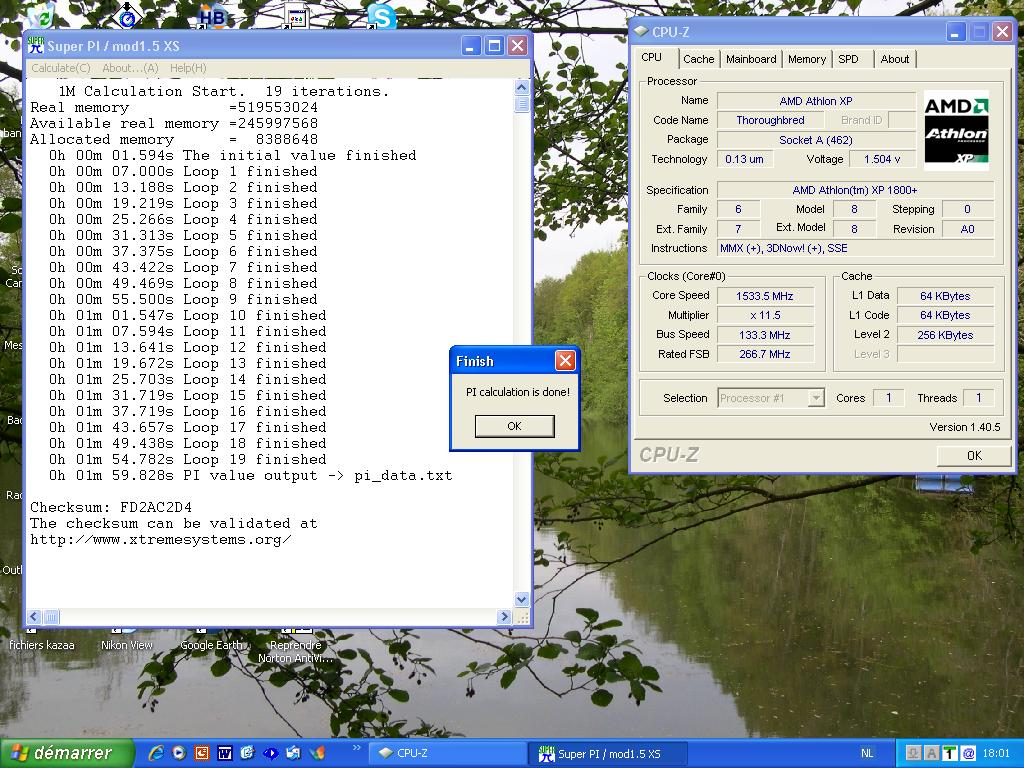Open the About...(A) menu in Super PI
The image size is (1024, 768).
coord(130,68)
